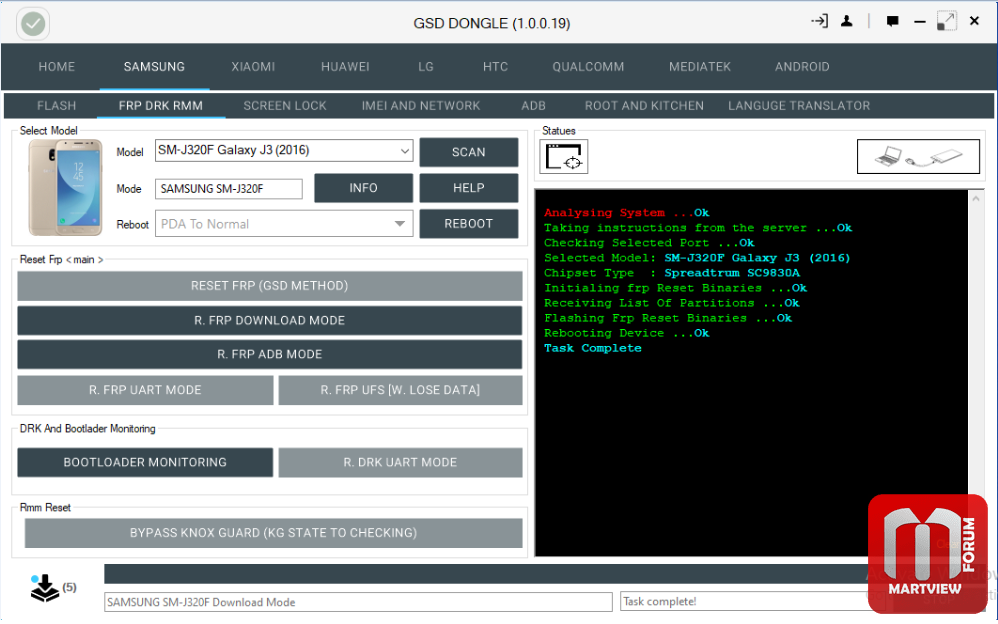The height and width of the screenshot is (624, 998).
Task: Switch to the HOME tab
Action: point(57,67)
